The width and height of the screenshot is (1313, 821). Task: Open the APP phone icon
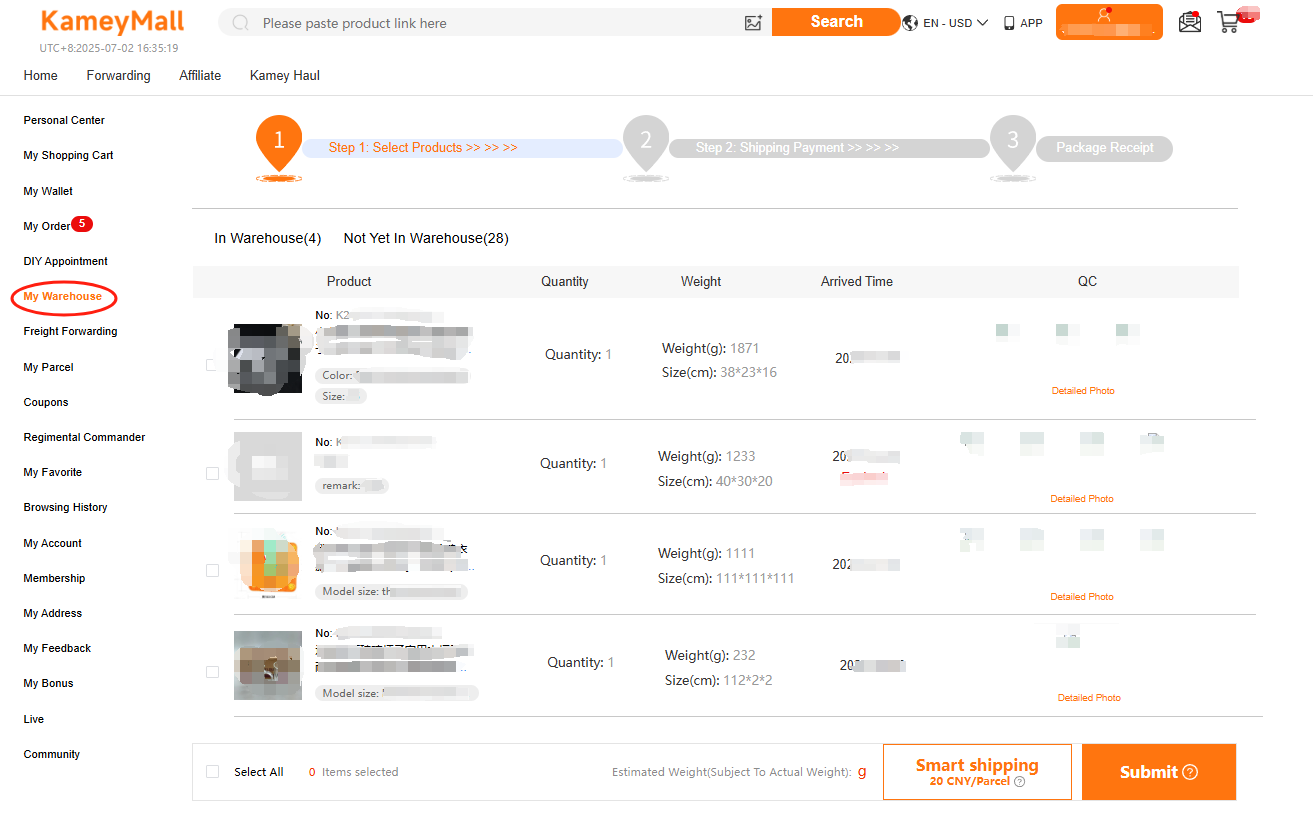(1009, 23)
